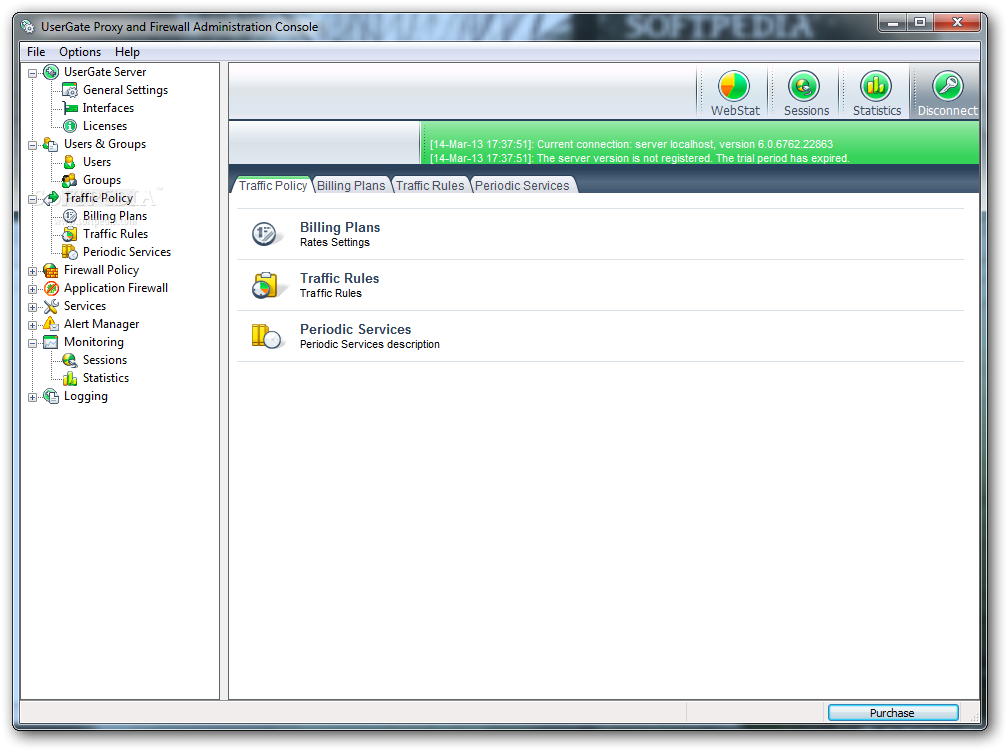Collapse the Users & Groups tree node
Screen dimensions: 1008x751
32,145
